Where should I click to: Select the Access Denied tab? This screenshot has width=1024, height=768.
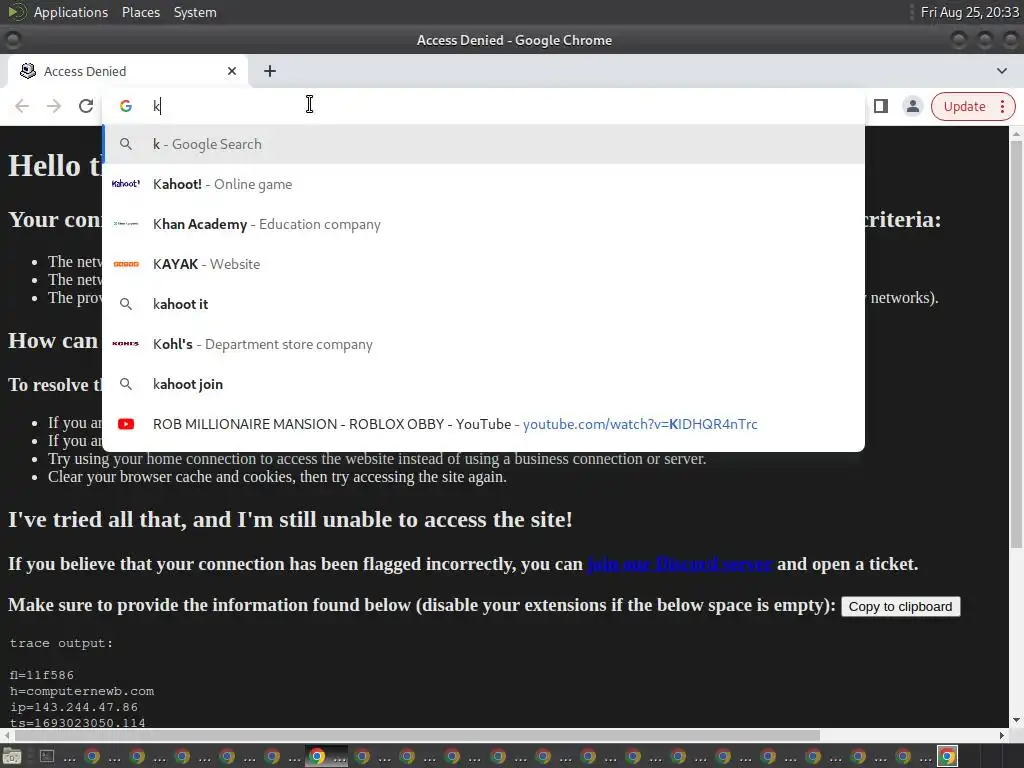(127, 71)
